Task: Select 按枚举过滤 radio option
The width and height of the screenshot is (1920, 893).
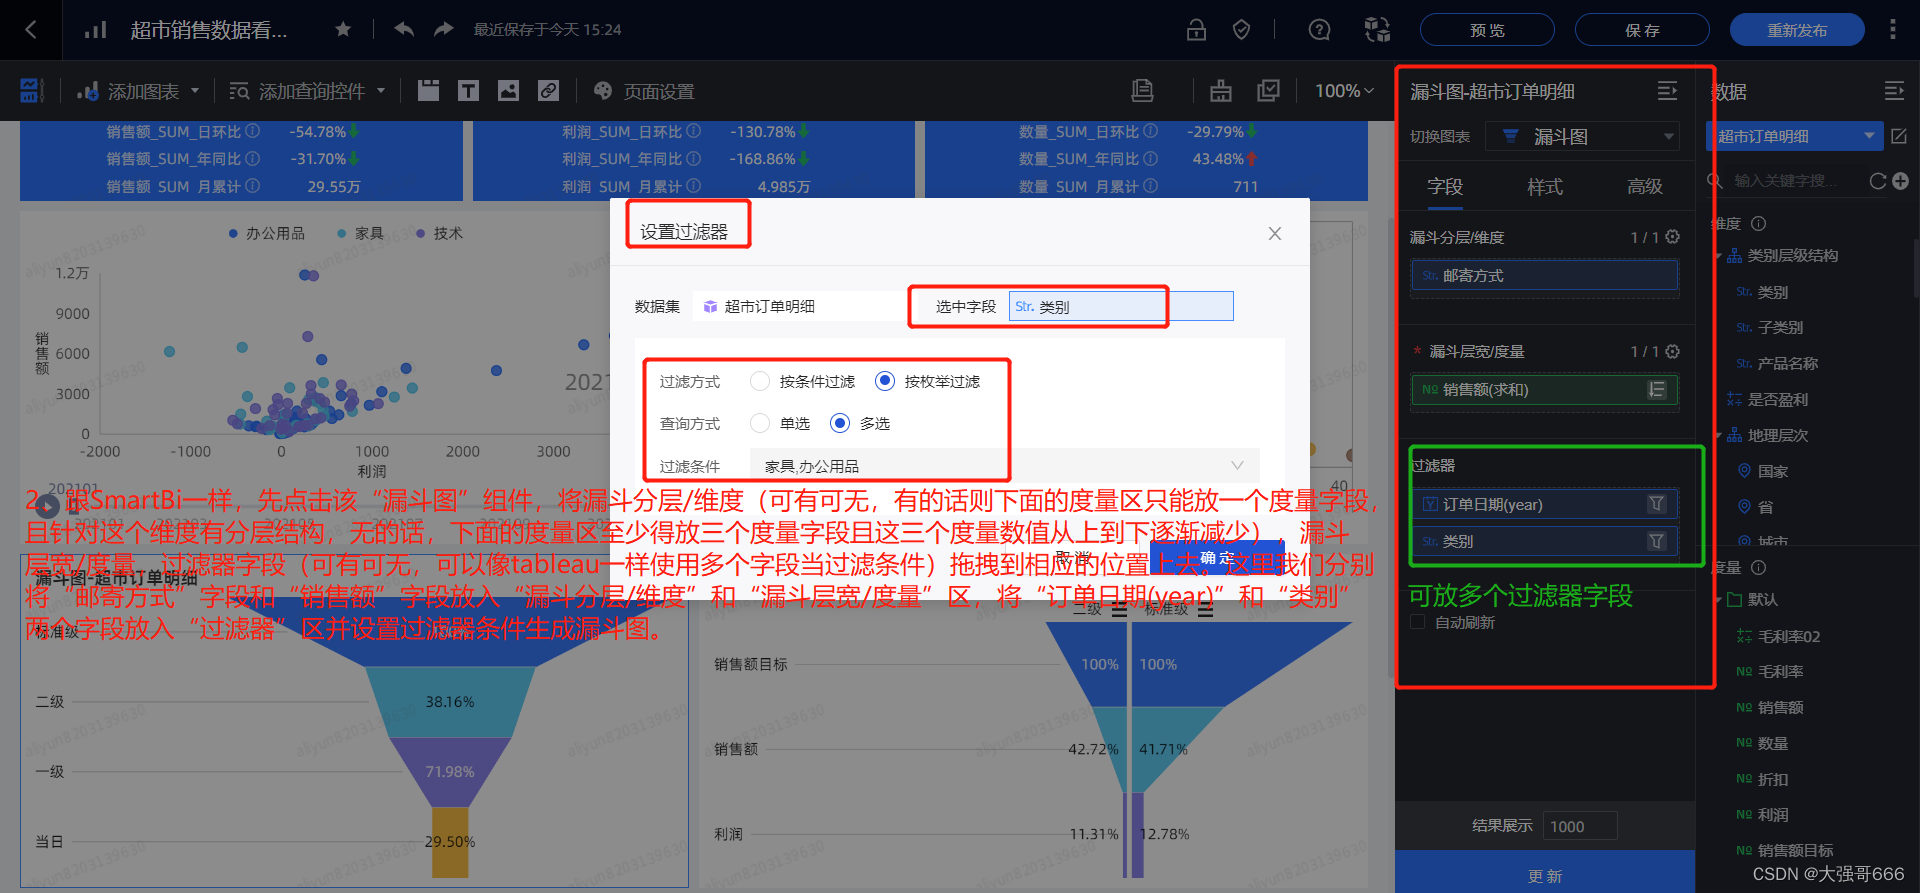Action: click(885, 381)
